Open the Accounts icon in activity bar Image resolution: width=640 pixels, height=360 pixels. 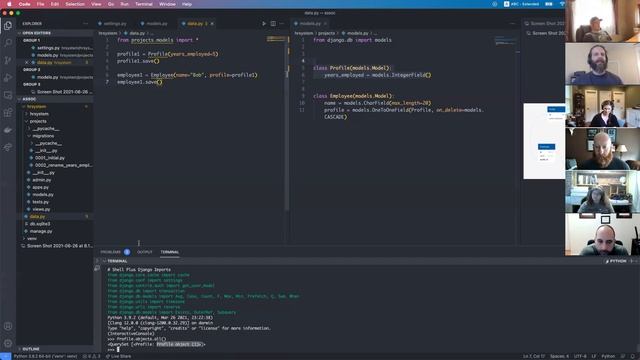click(x=8, y=326)
